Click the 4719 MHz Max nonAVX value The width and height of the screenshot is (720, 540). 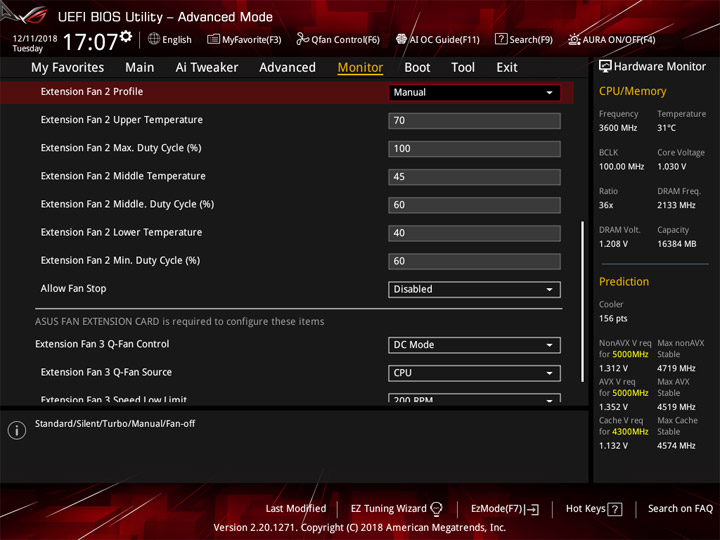point(676,368)
